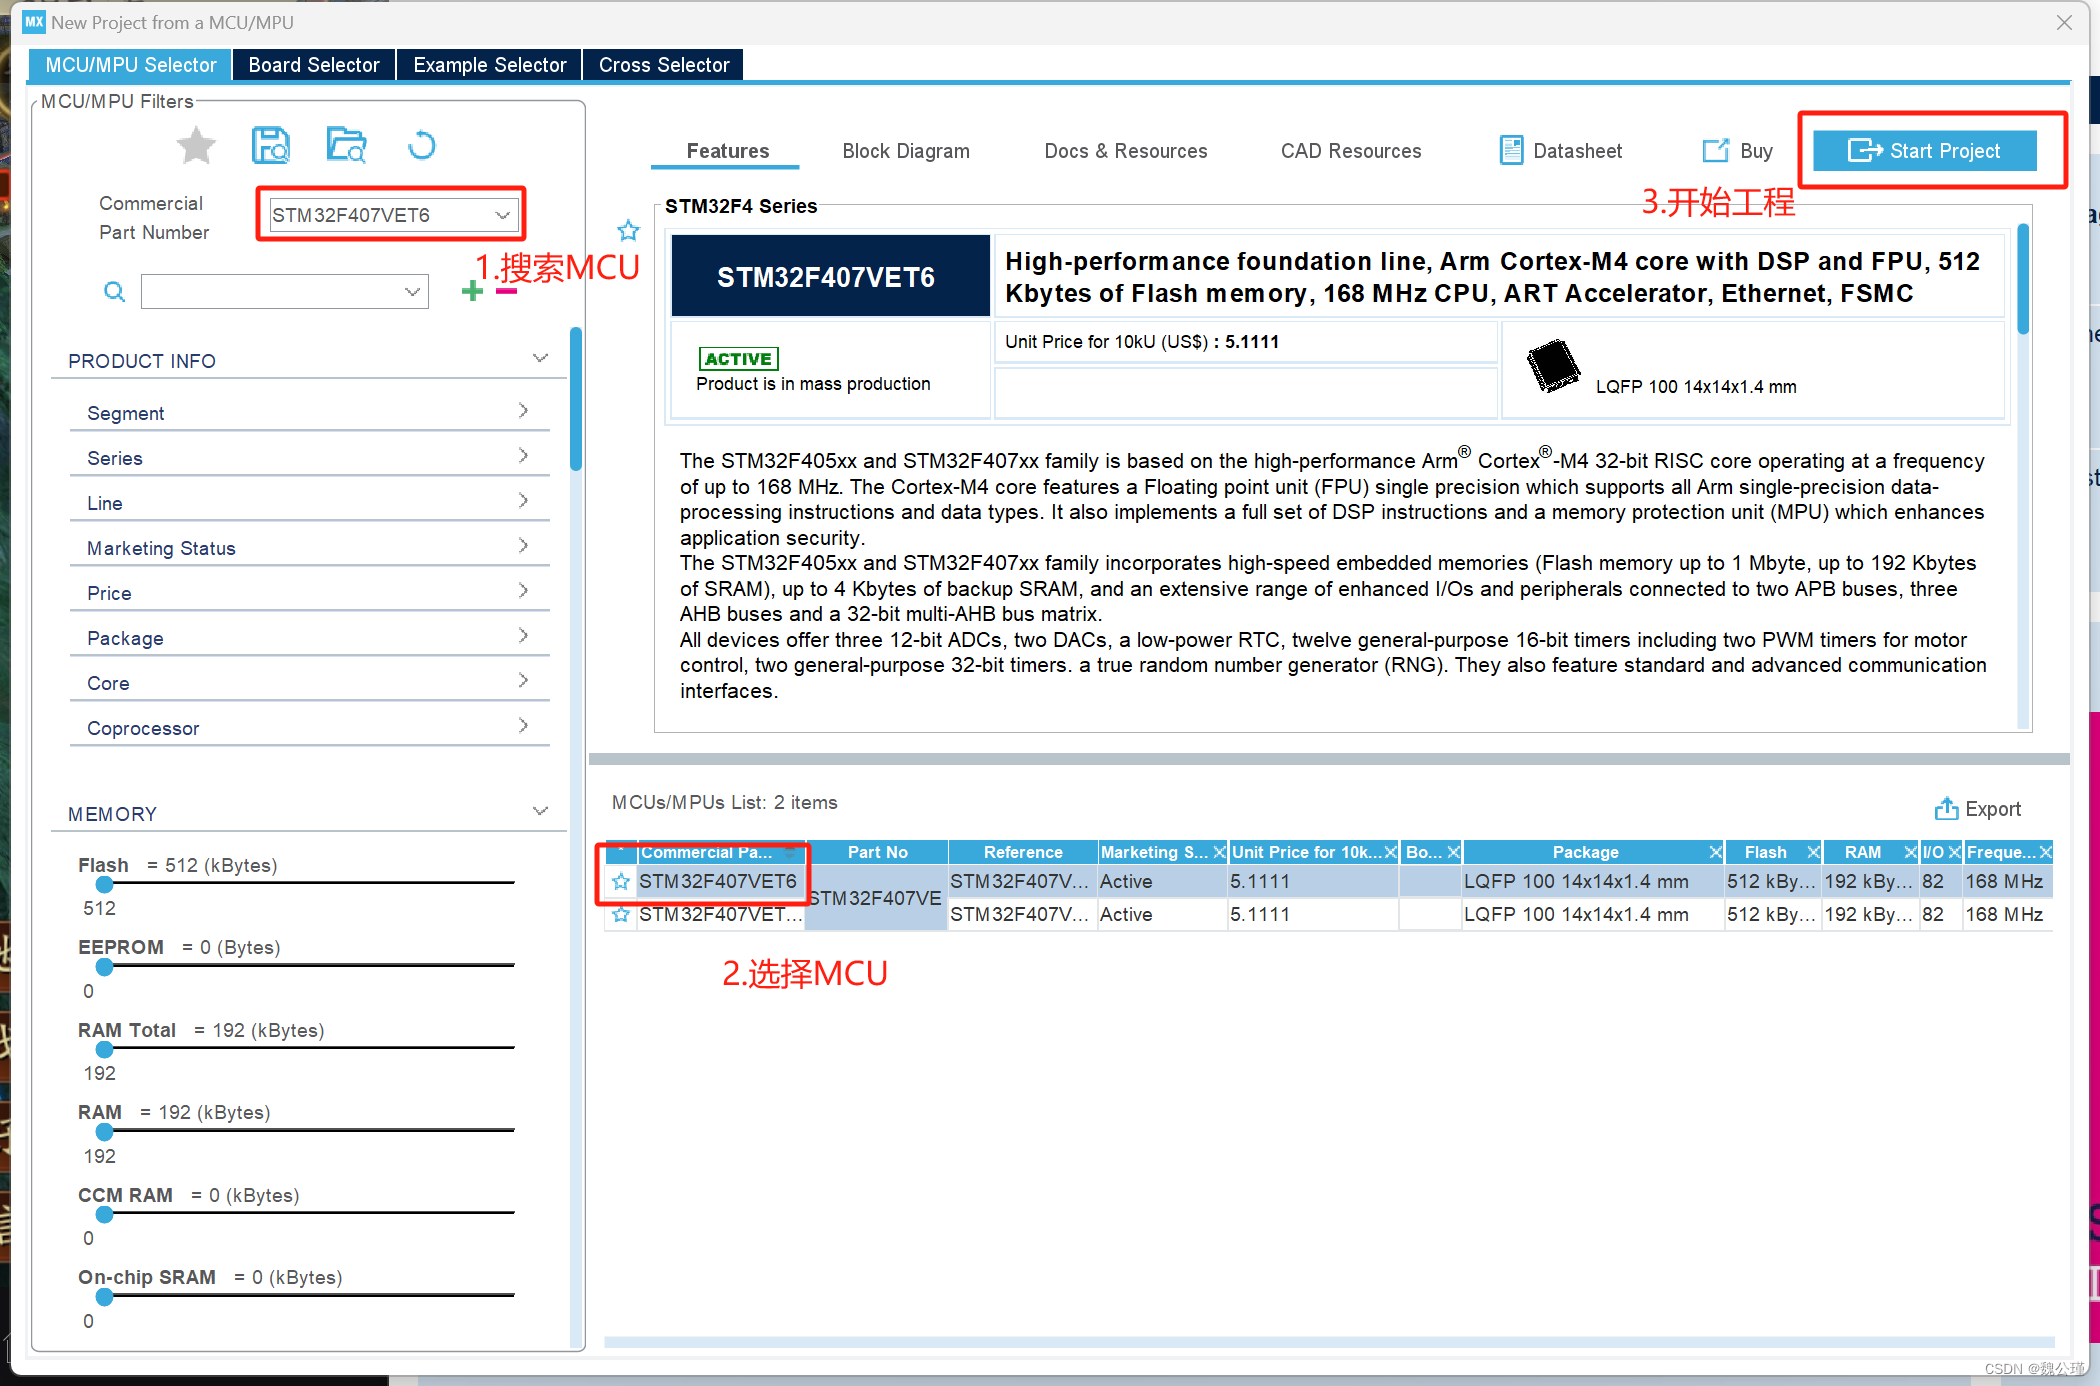This screenshot has height=1386, width=2100.
Task: Click the green plus add-filter icon
Action: tap(472, 291)
